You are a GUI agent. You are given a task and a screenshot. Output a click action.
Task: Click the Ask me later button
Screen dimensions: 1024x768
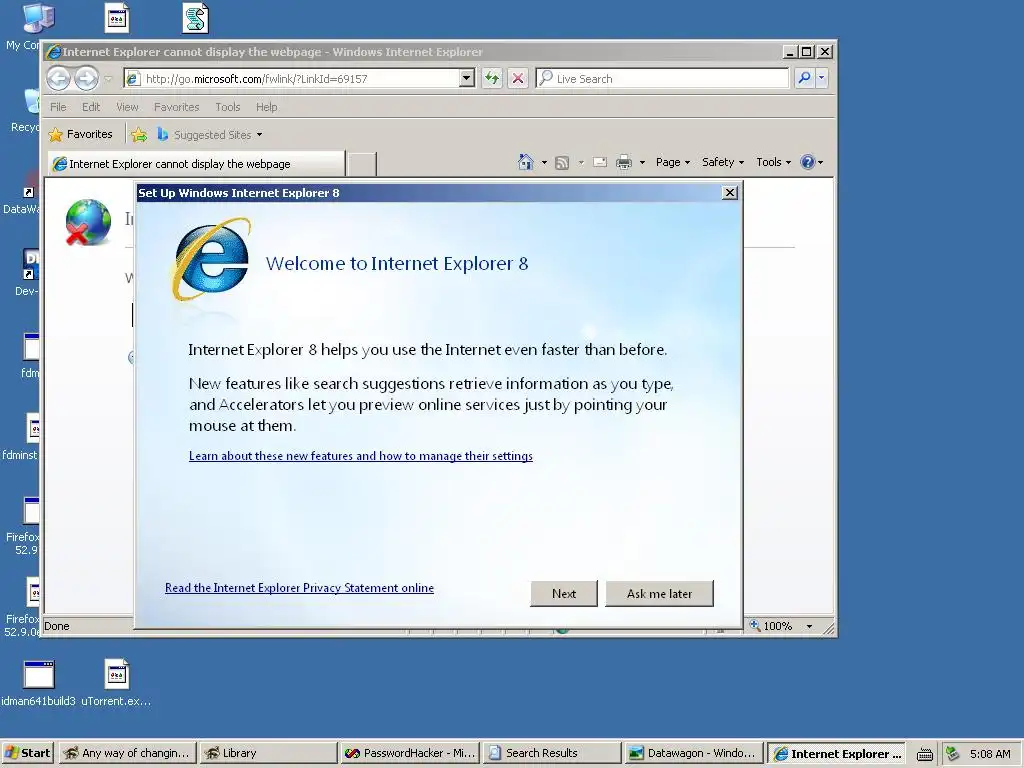[660, 594]
